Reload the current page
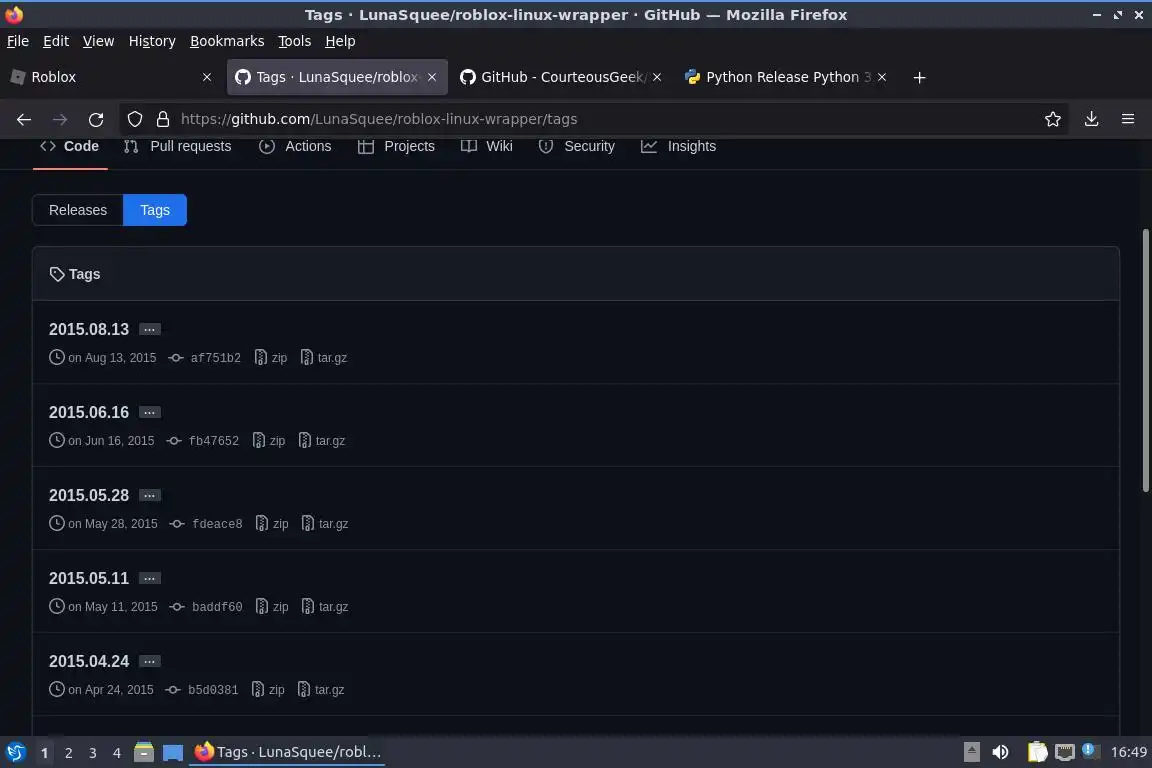Screen dimensions: 1152x768 pyautogui.click(x=96, y=119)
